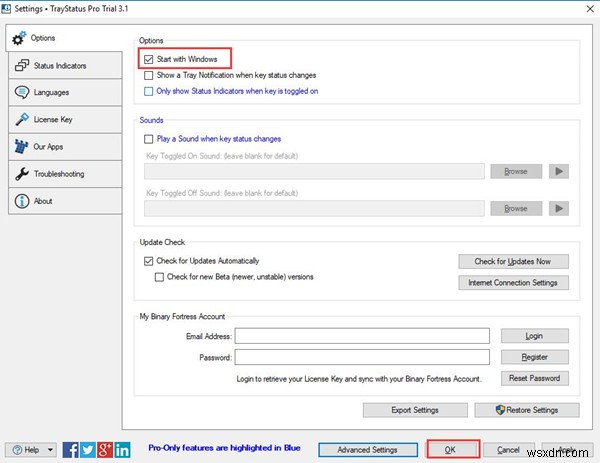Enable Check for new Beta versions
600x463 pixels.
tap(159, 277)
